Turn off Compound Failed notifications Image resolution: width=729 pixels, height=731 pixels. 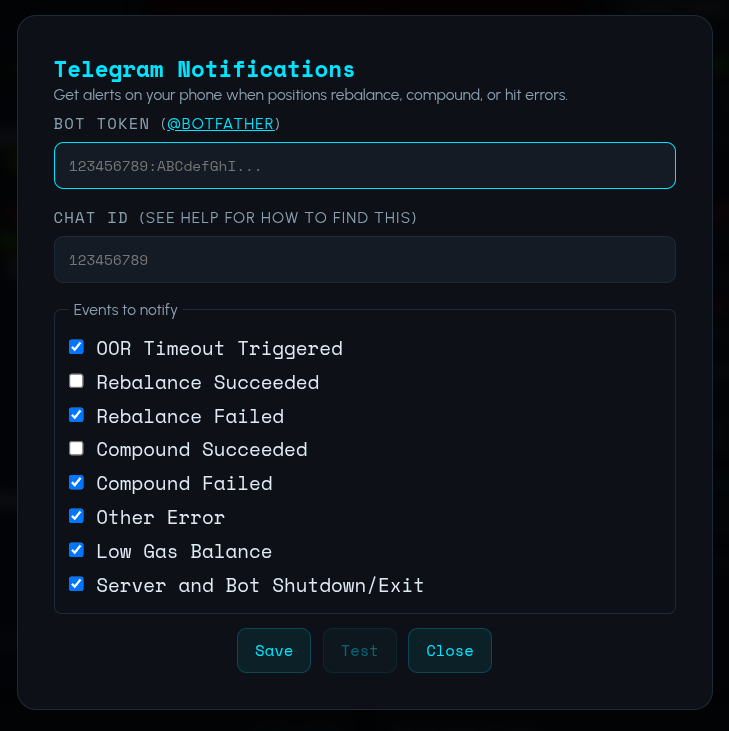click(76, 482)
